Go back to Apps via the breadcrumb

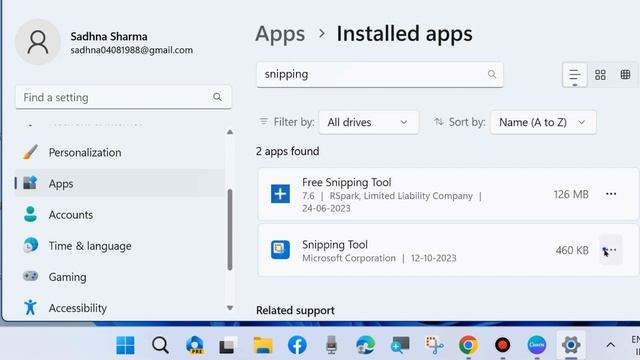280,34
